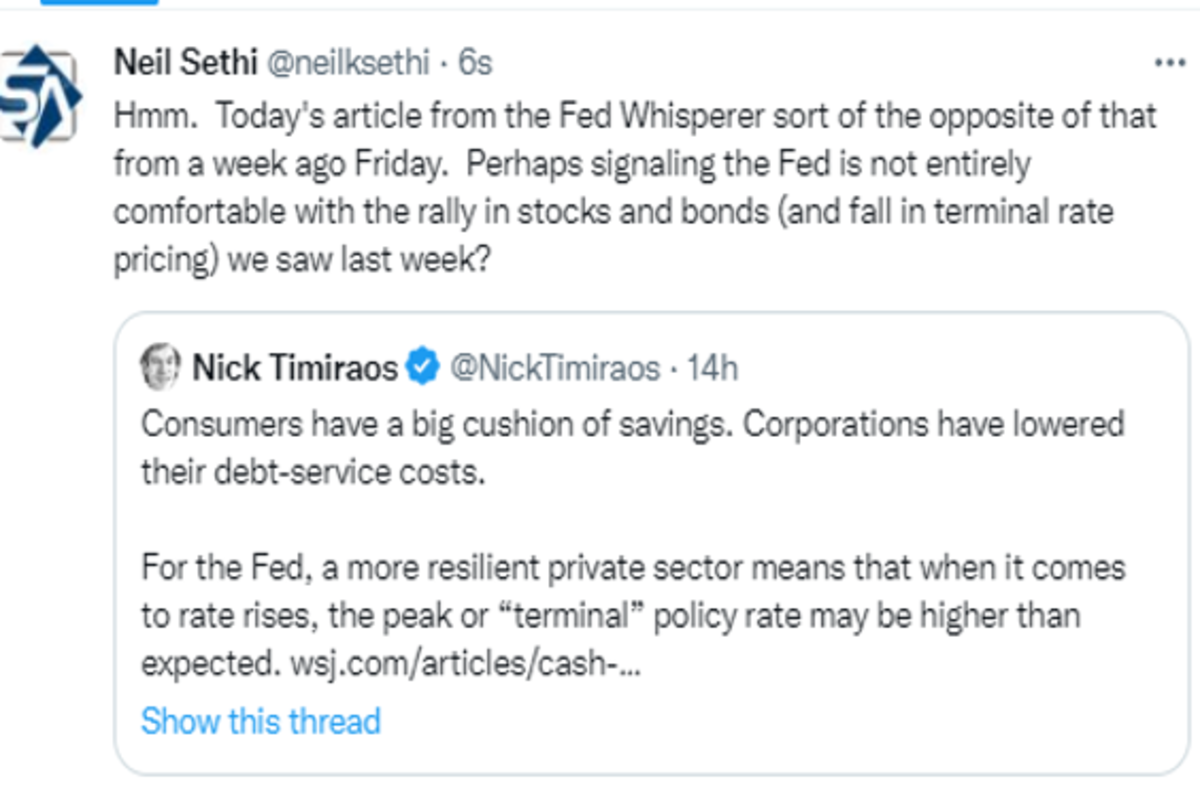1200x800 pixels.
Task: Click the tweet line starting "comfortable with the rally"
Action: click(x=613, y=213)
